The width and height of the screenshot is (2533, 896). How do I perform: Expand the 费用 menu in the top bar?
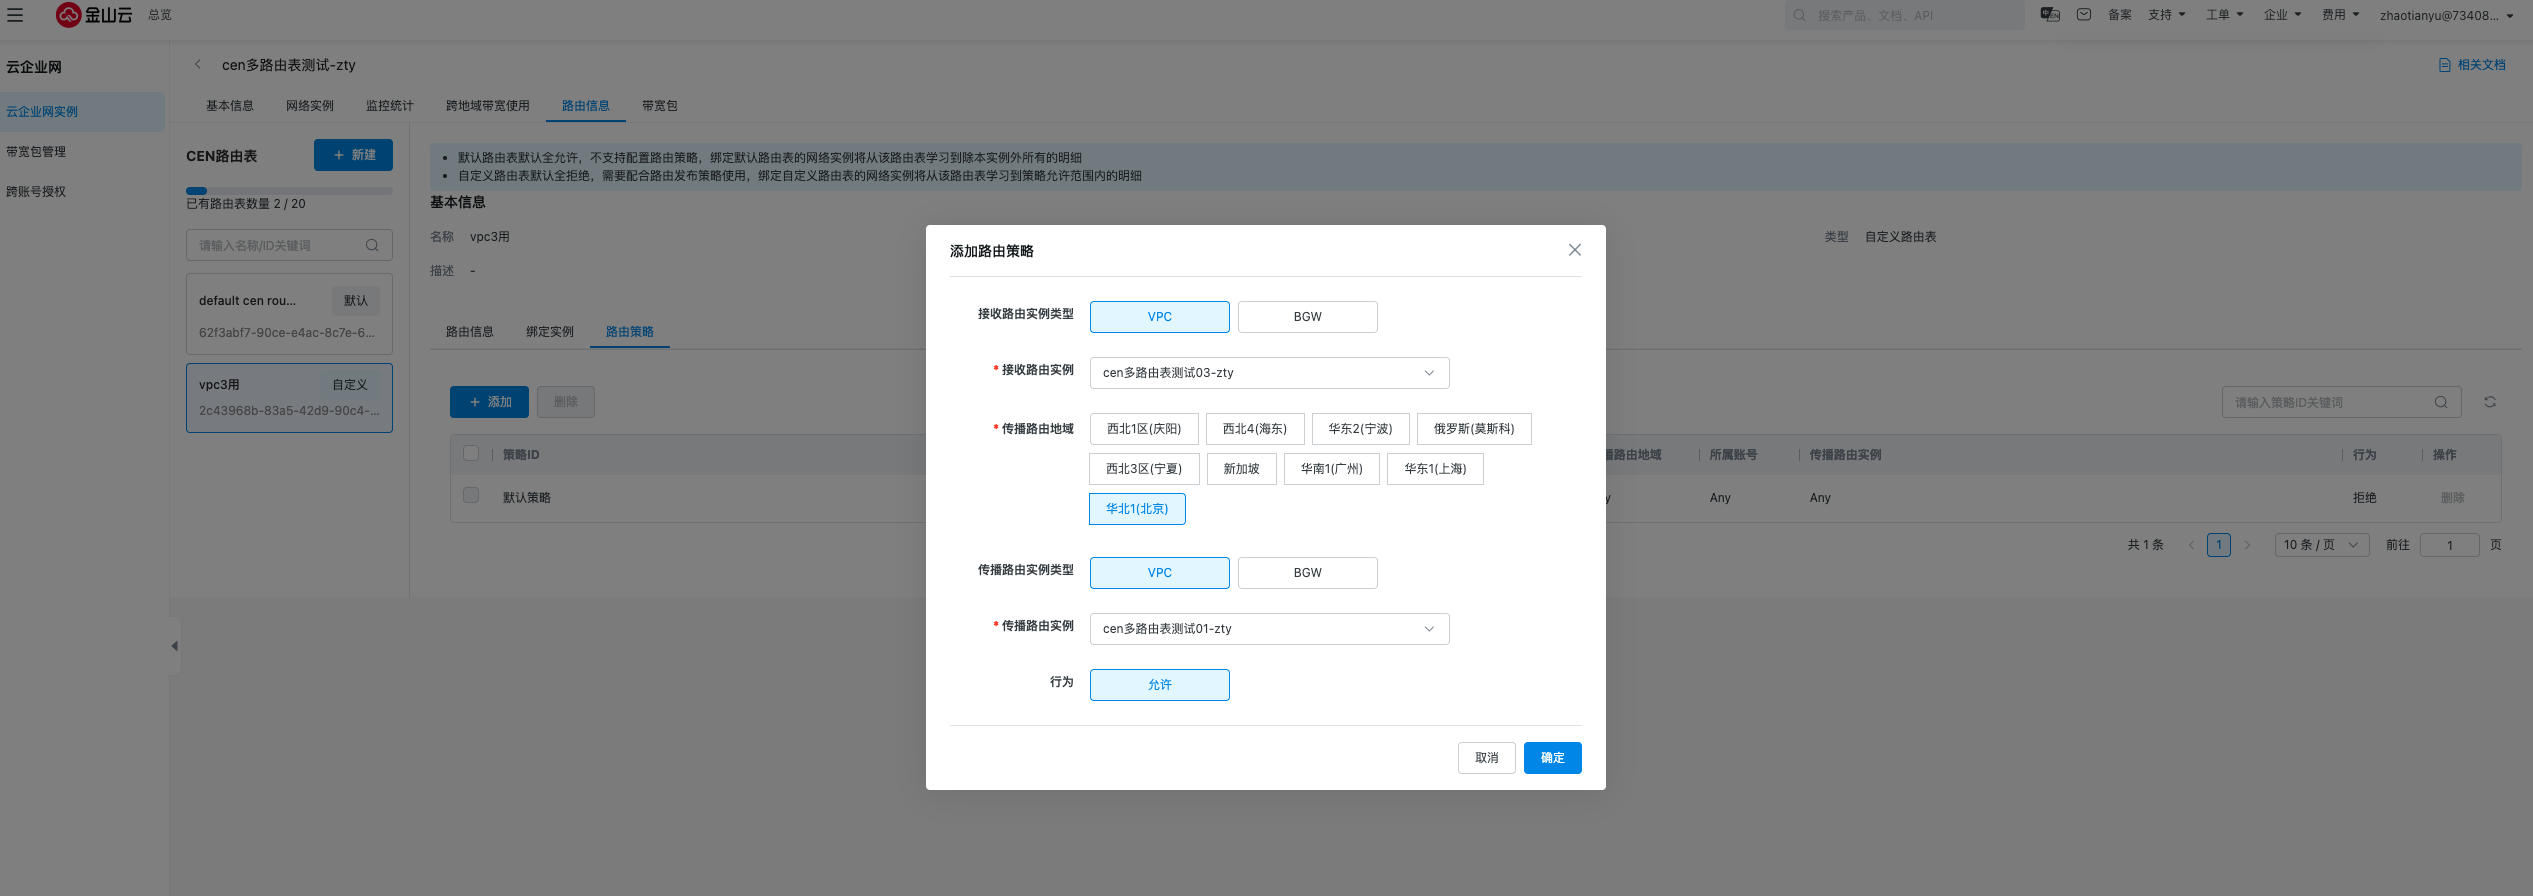[2341, 15]
